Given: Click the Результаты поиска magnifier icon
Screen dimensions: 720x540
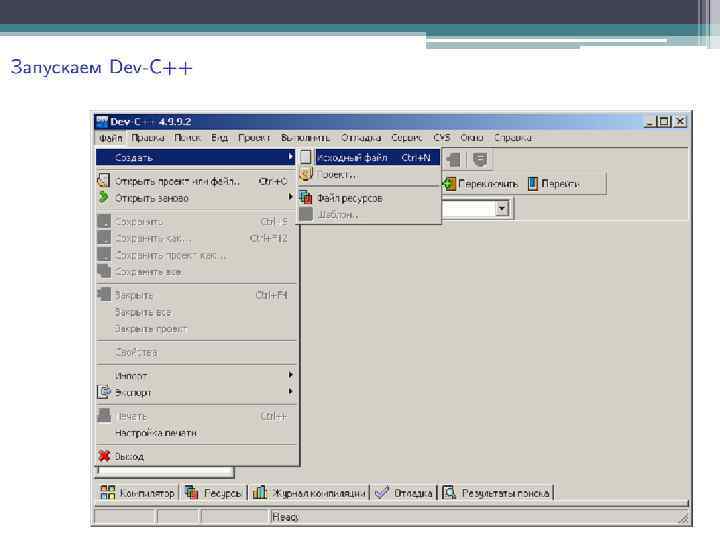Looking at the screenshot, I should [450, 493].
